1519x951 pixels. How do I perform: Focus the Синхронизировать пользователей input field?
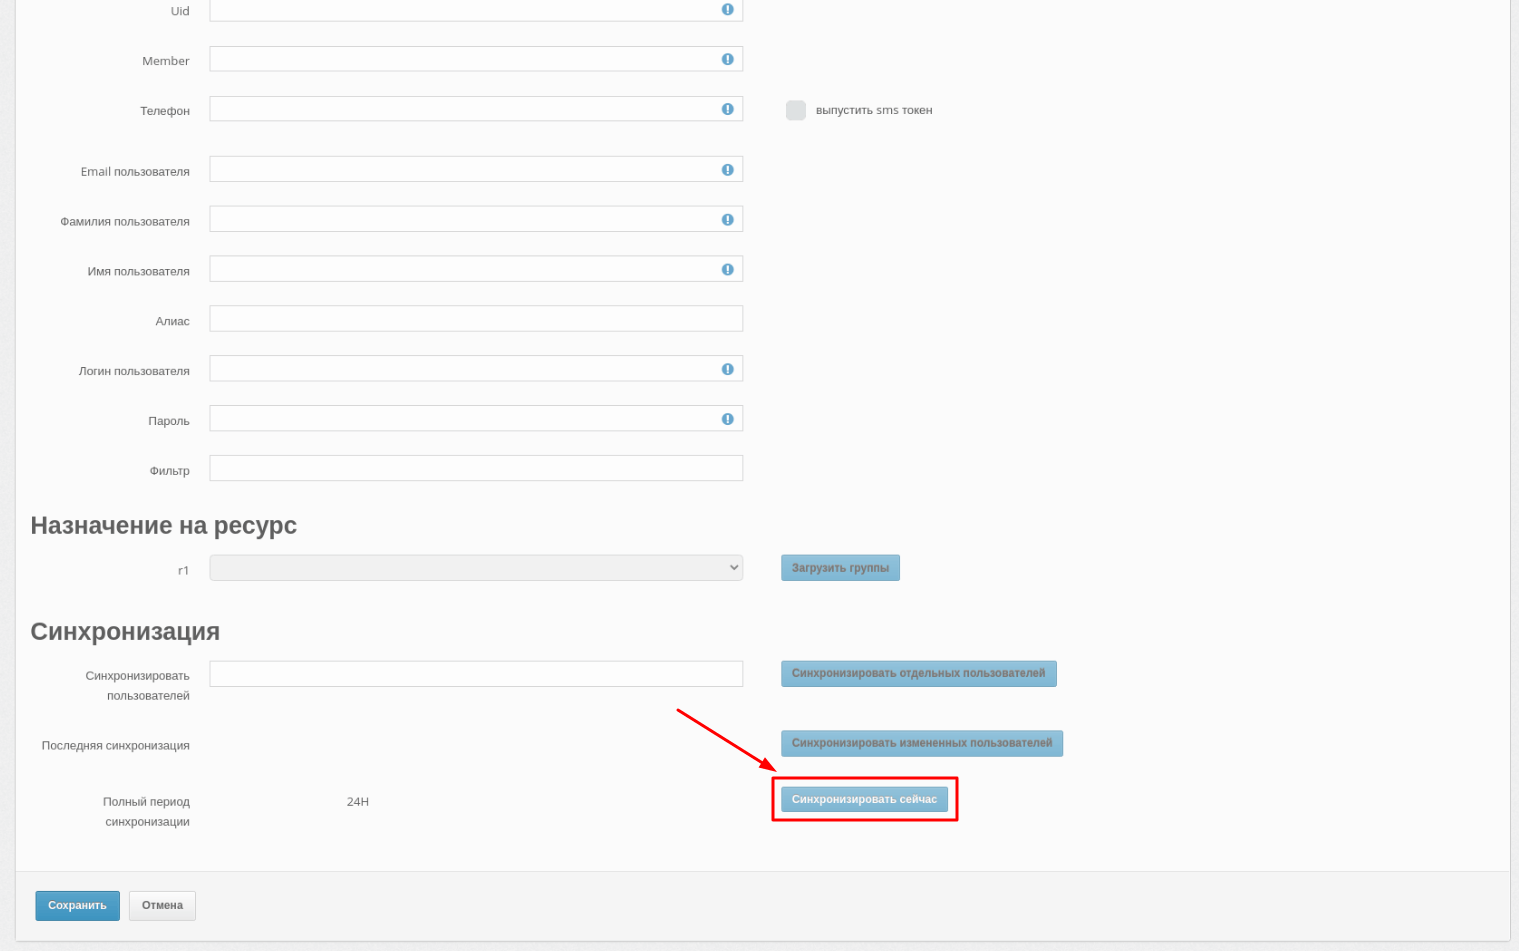(476, 674)
